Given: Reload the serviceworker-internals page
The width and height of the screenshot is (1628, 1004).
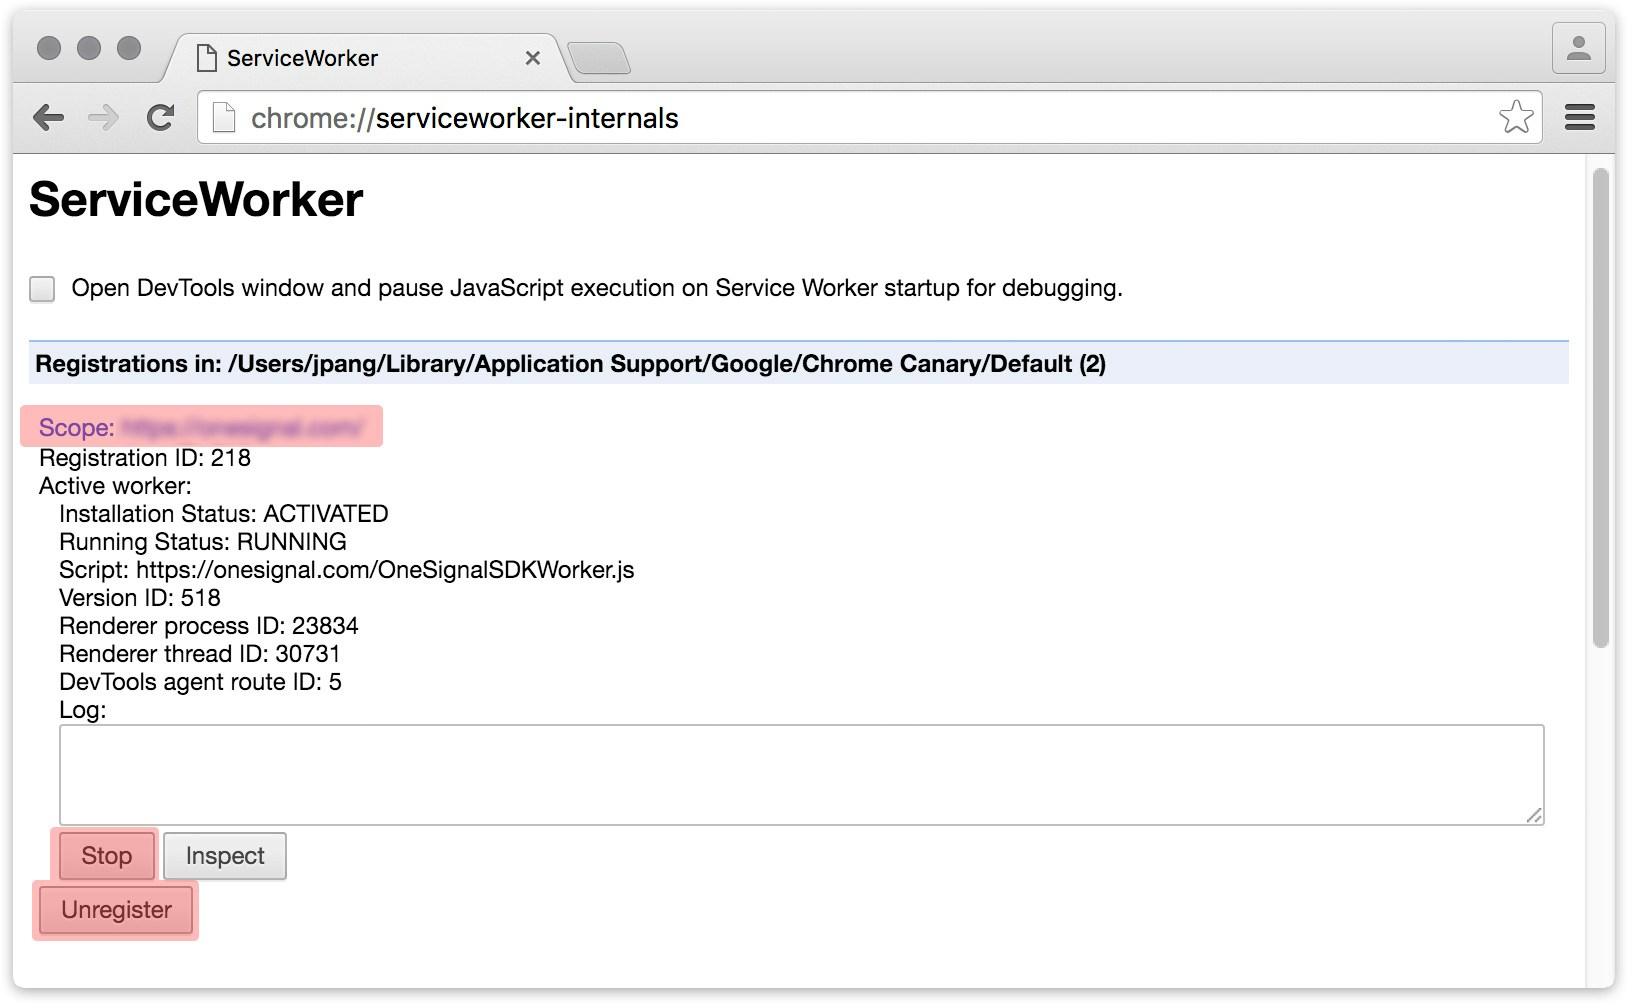Looking at the screenshot, I should (160, 118).
